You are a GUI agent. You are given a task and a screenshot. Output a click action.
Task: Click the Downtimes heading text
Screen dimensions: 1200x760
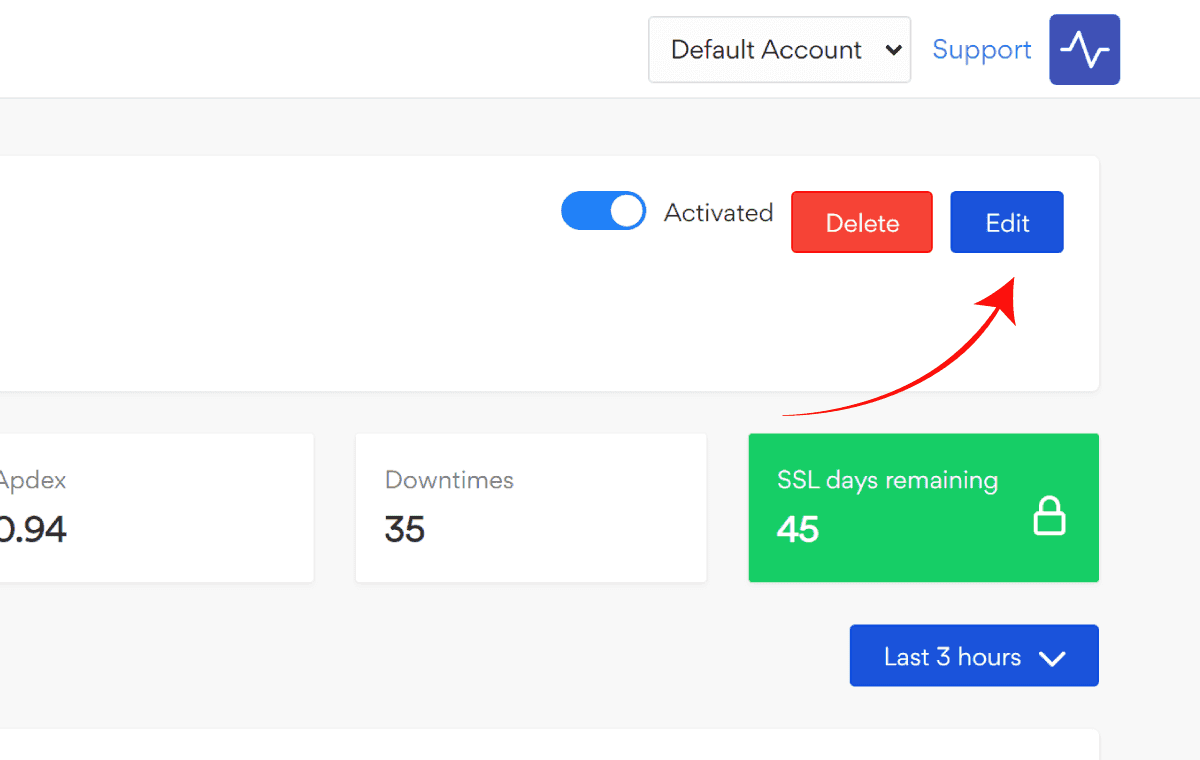(449, 480)
